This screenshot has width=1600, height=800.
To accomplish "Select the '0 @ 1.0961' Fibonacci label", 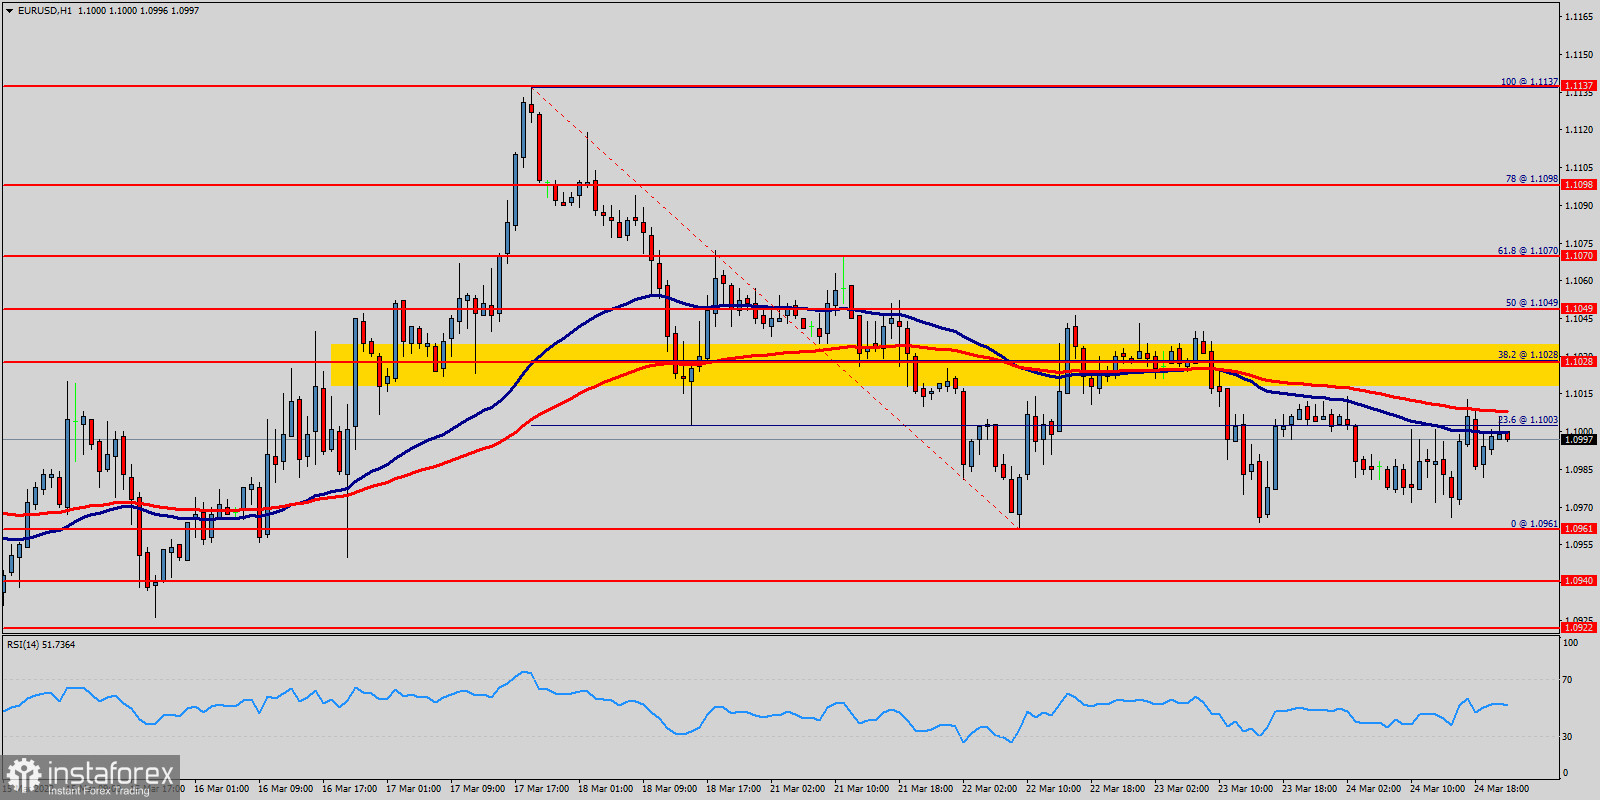I will point(1534,524).
